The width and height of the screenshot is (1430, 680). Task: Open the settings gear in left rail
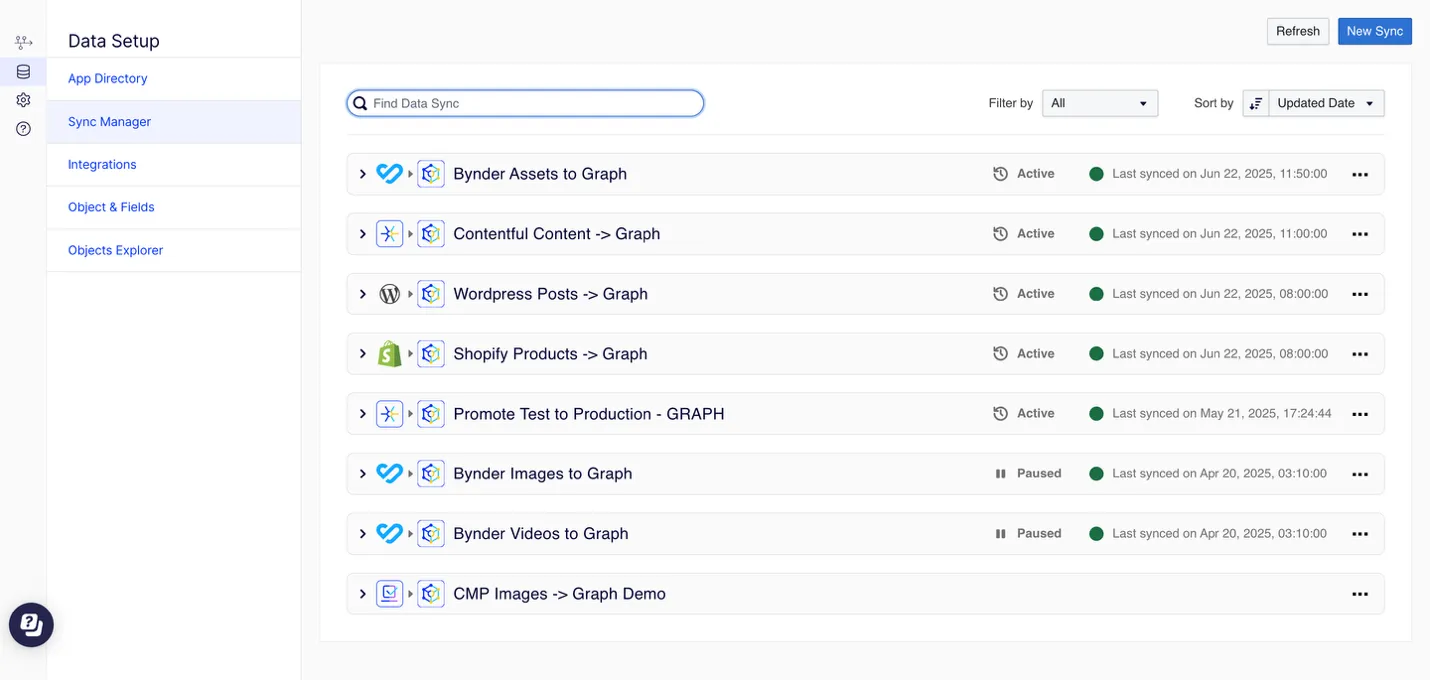pos(23,100)
